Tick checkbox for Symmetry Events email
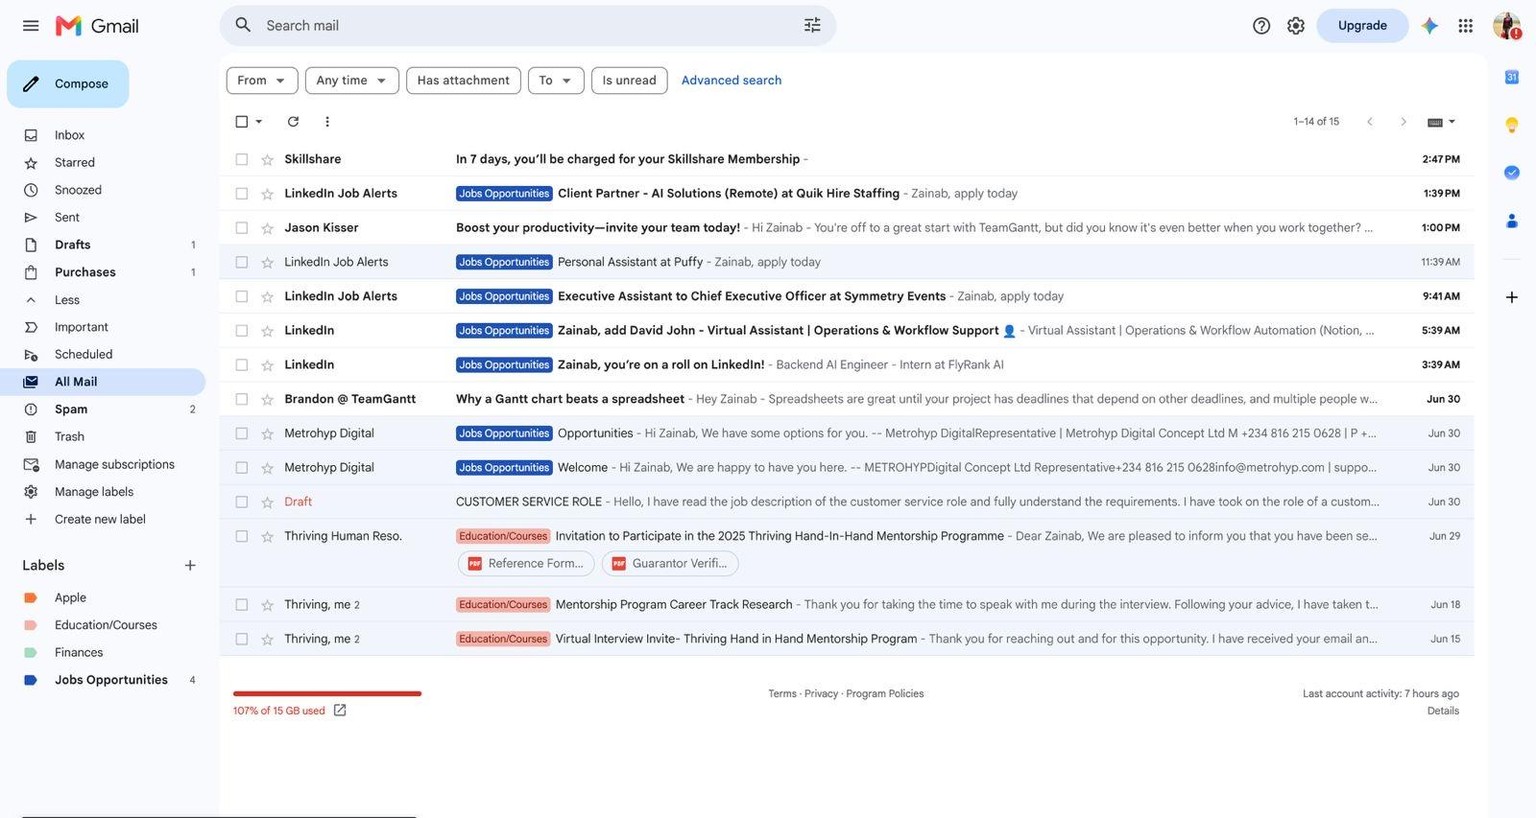Image resolution: width=1536 pixels, height=818 pixels. [241, 296]
